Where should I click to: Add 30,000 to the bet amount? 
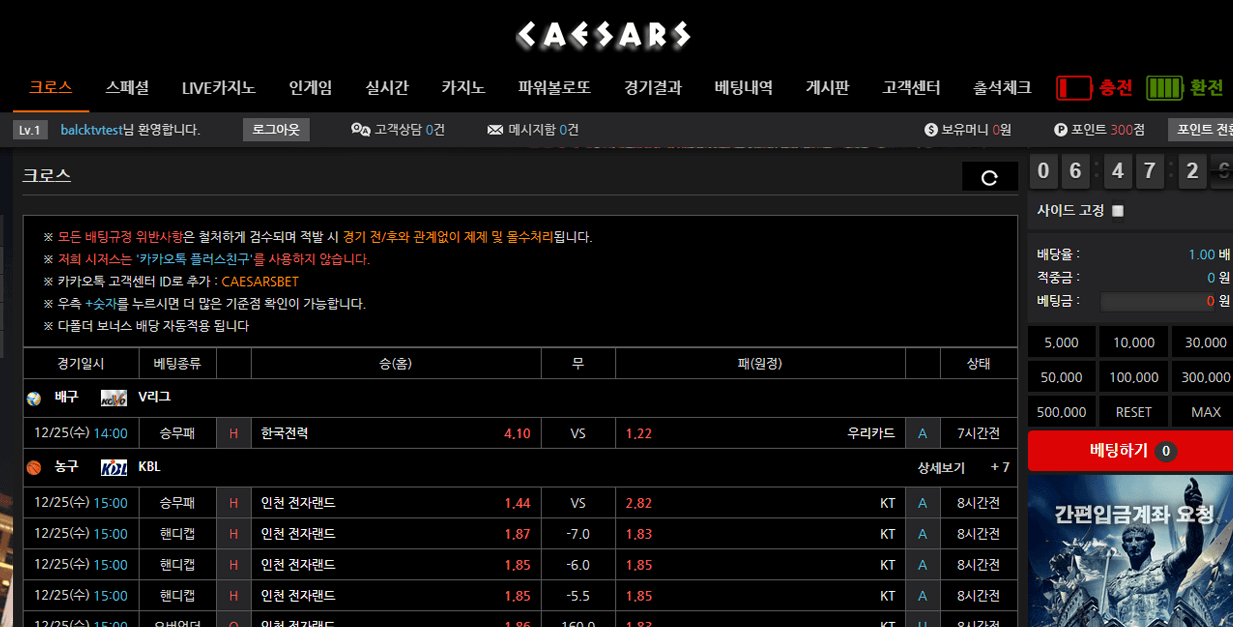pyautogui.click(x=1203, y=342)
